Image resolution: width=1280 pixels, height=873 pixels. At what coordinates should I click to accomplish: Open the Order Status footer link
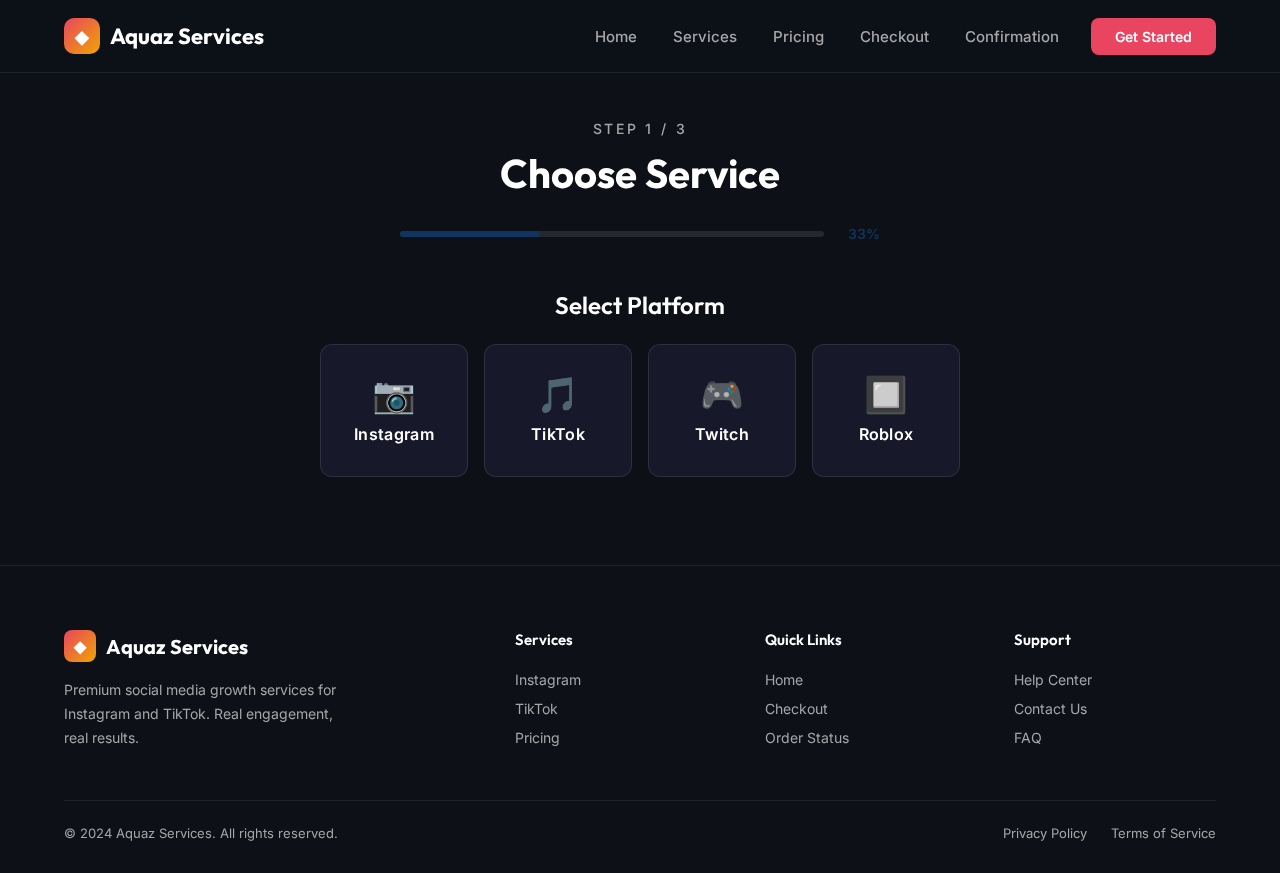tap(807, 738)
